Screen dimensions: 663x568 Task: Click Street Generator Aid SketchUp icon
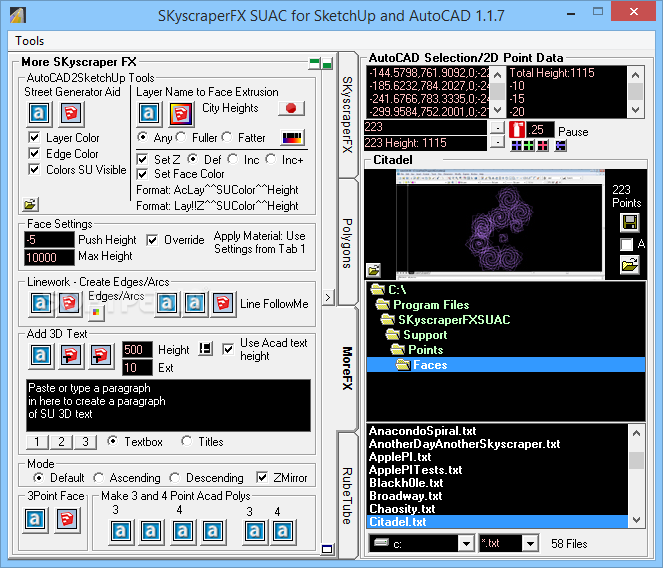coord(71,113)
